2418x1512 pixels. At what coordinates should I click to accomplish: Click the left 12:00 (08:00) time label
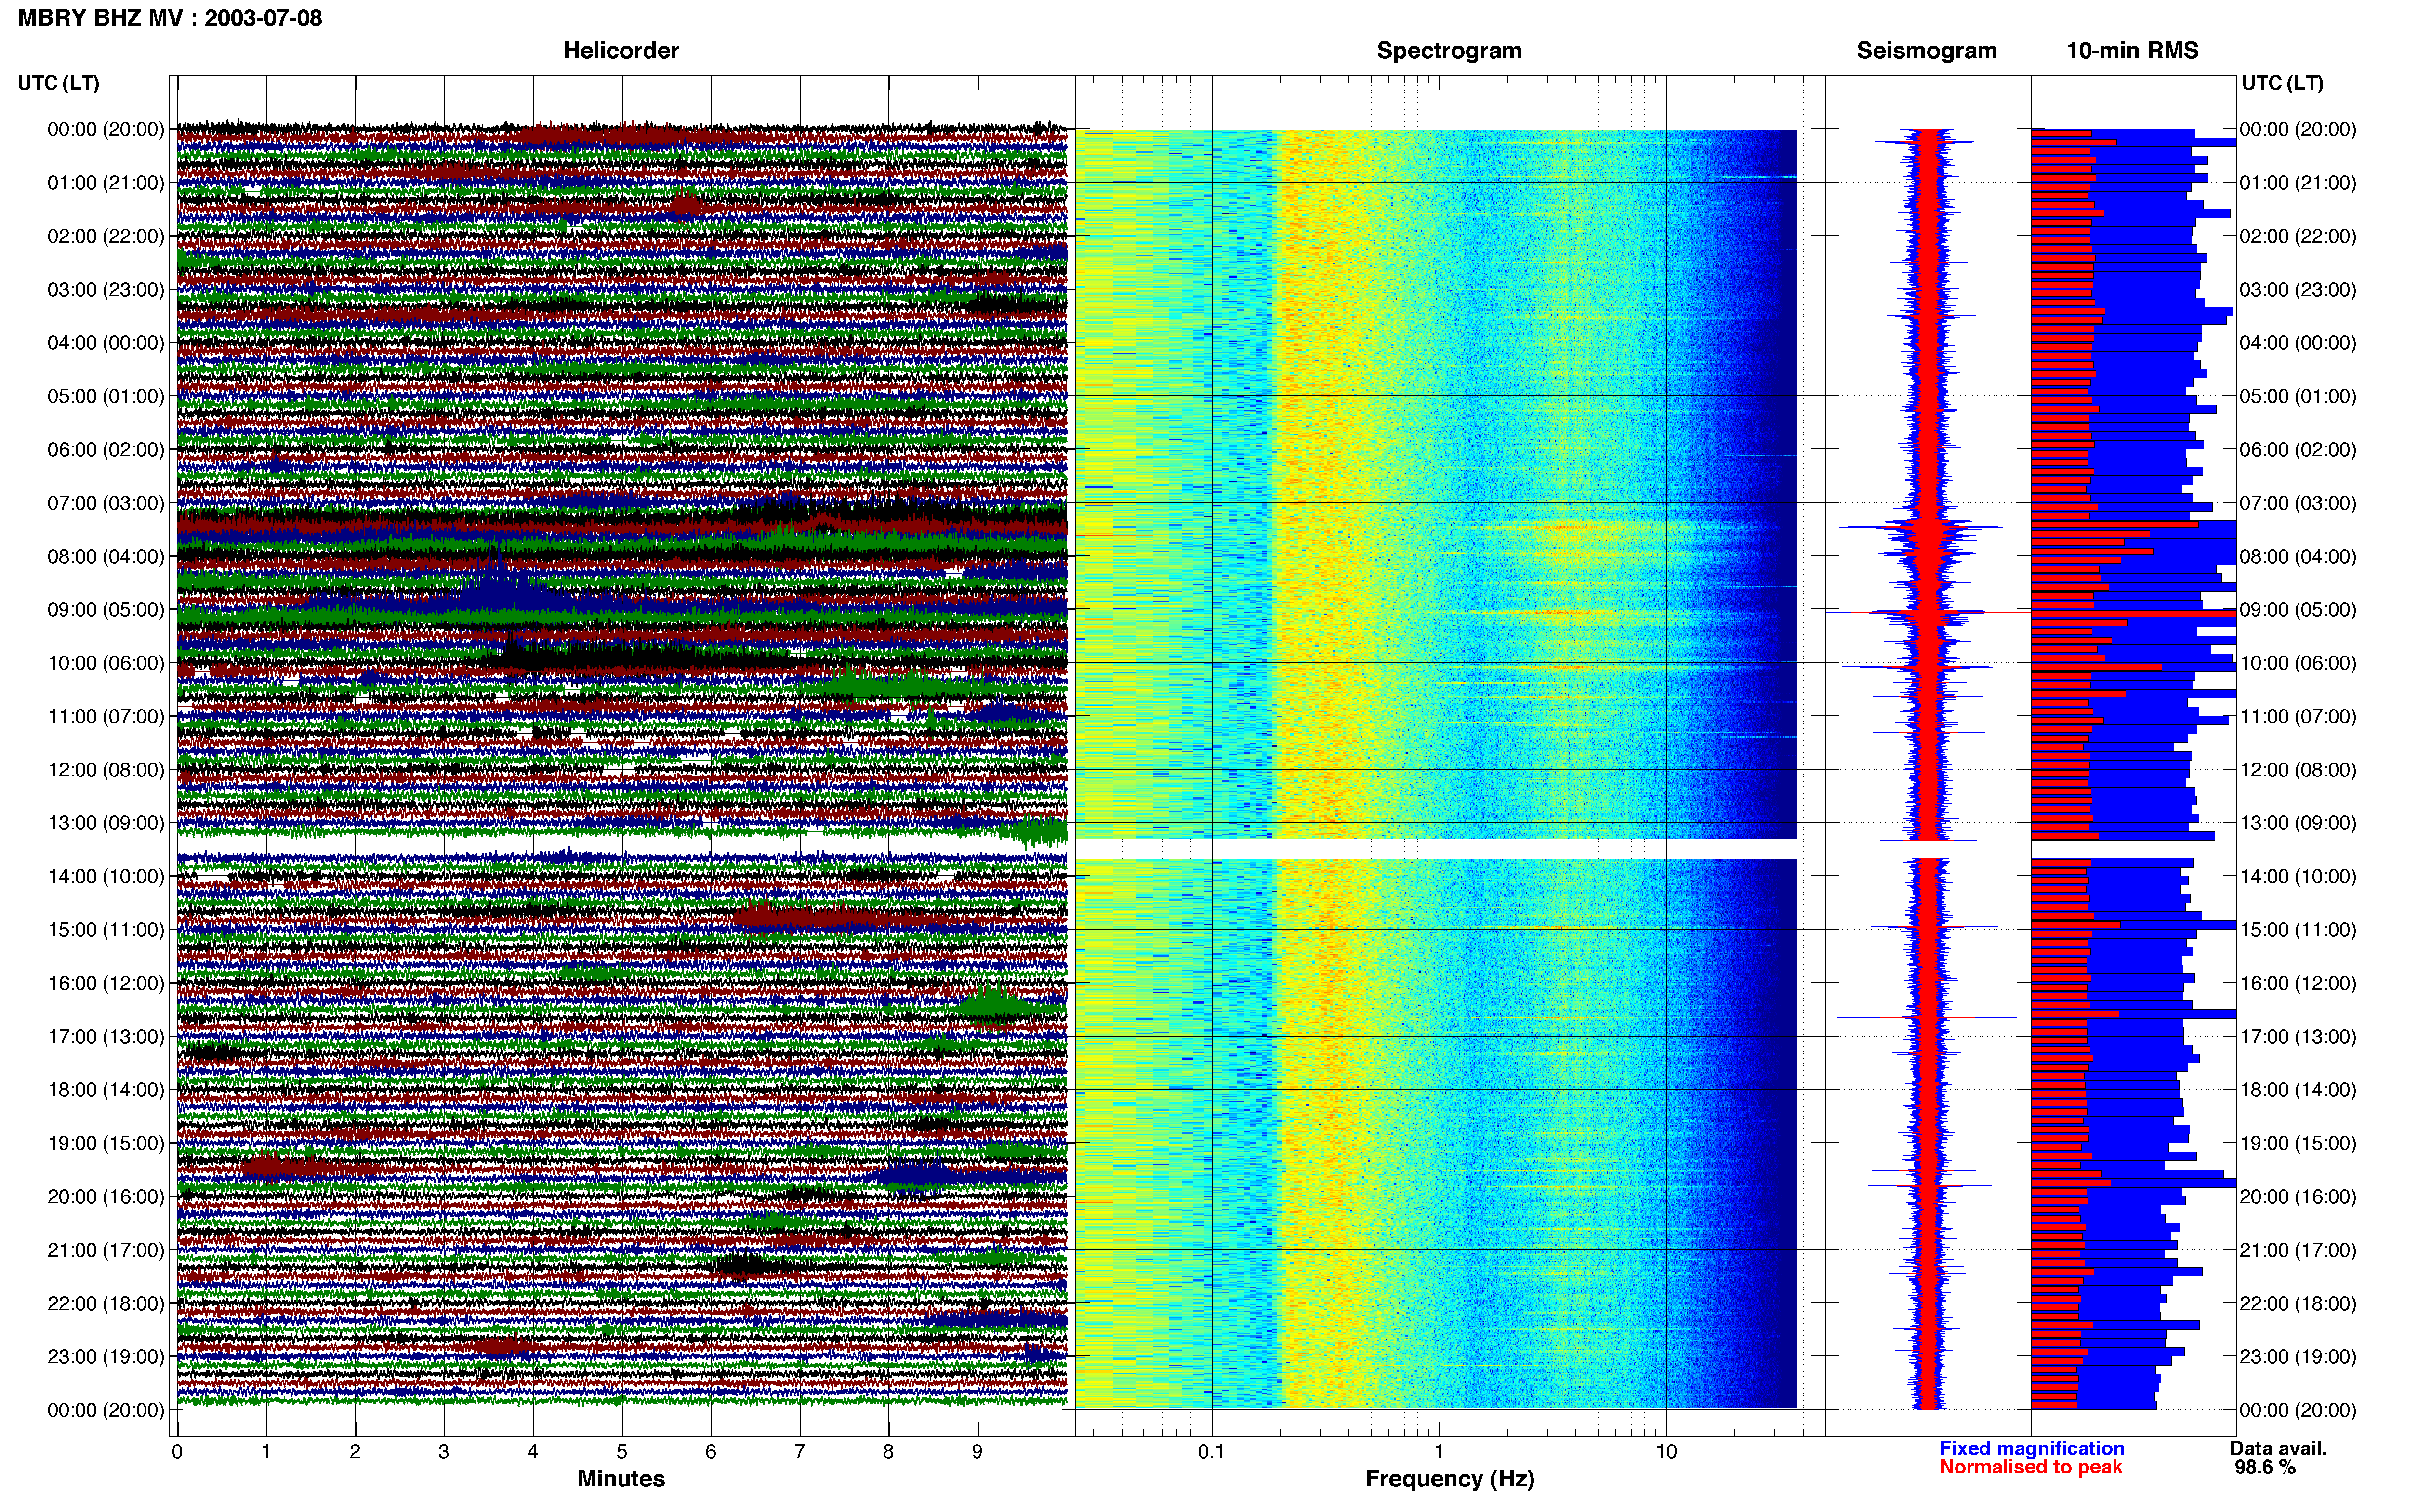pyautogui.click(x=106, y=770)
